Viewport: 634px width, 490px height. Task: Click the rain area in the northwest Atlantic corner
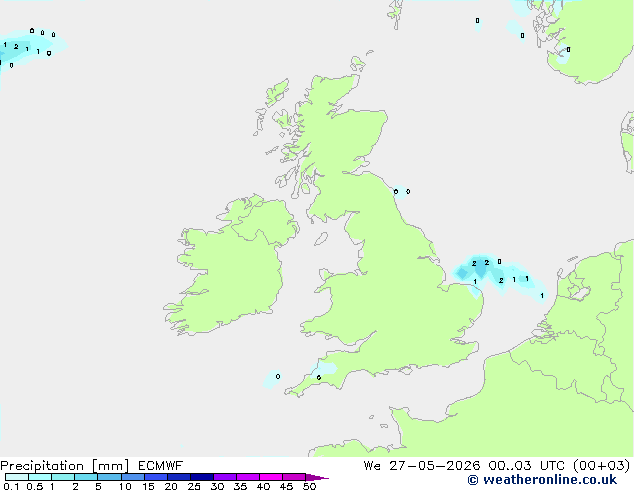[x=28, y=49]
